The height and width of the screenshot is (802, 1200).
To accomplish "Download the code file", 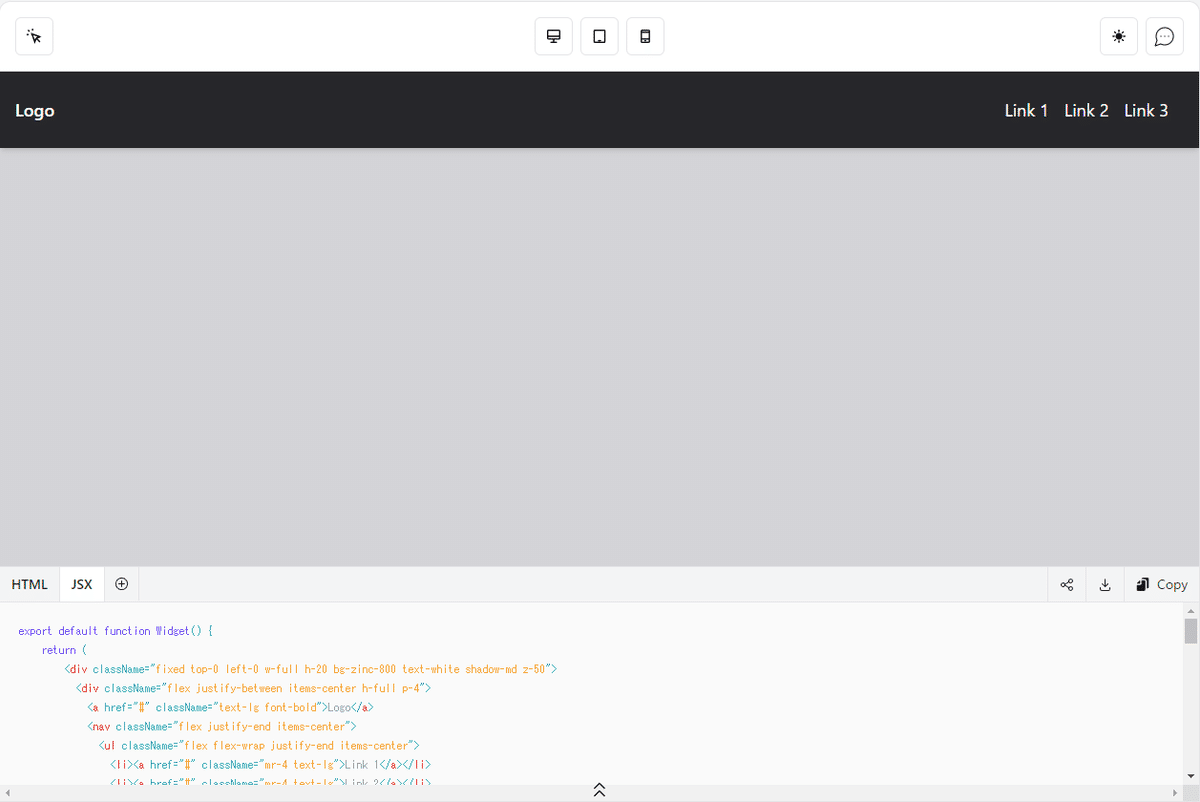I will (1104, 584).
